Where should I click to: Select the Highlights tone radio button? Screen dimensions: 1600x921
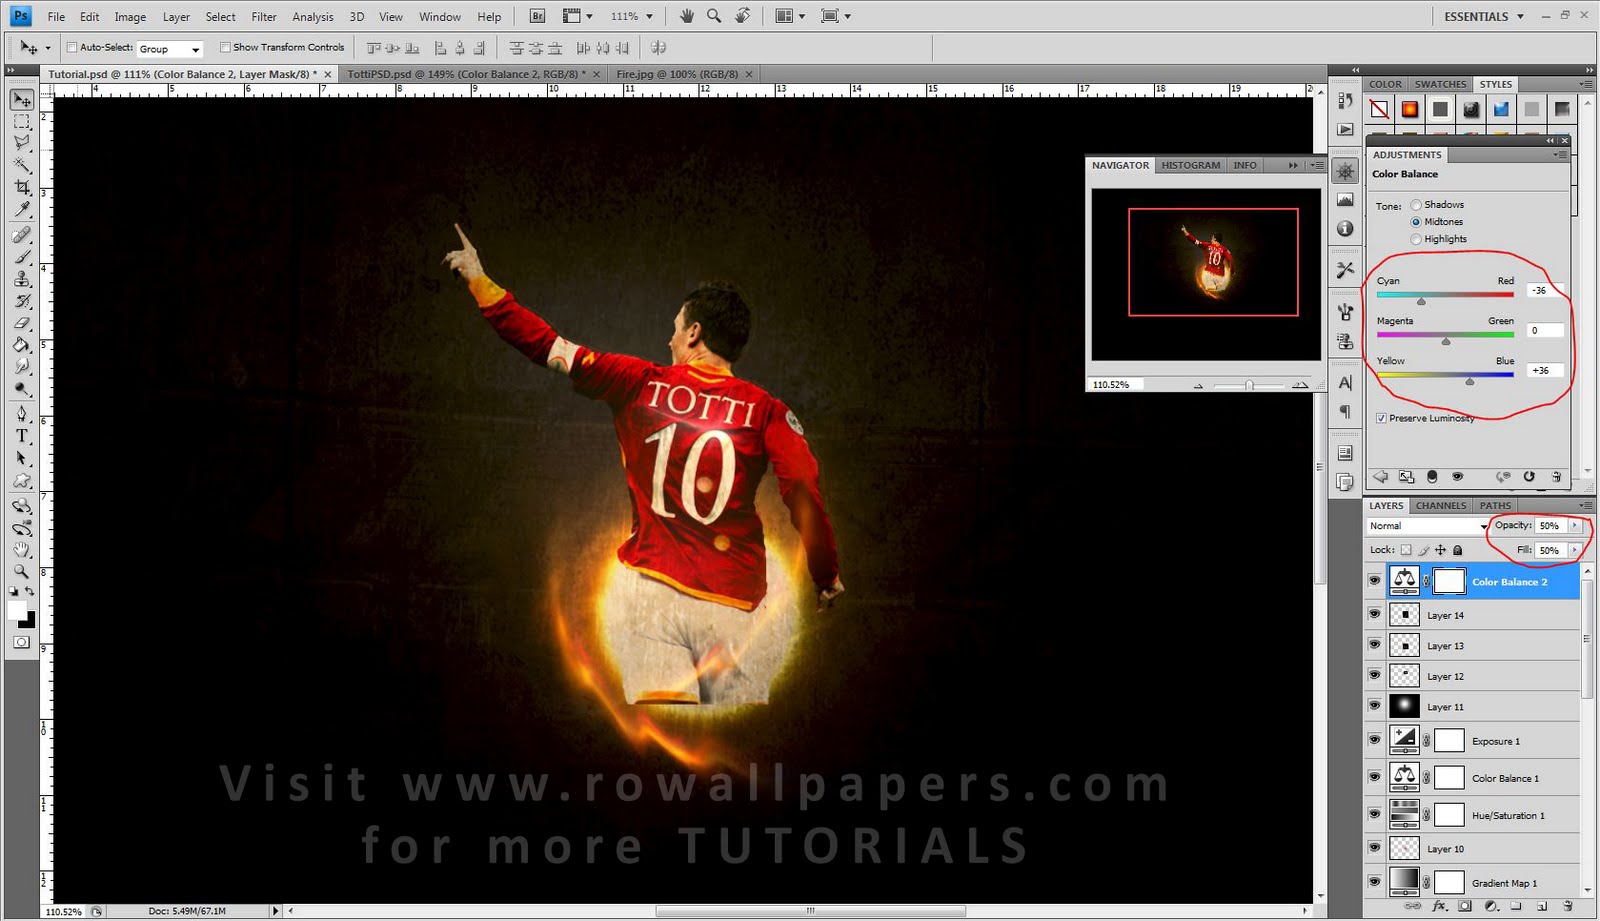tap(1416, 239)
